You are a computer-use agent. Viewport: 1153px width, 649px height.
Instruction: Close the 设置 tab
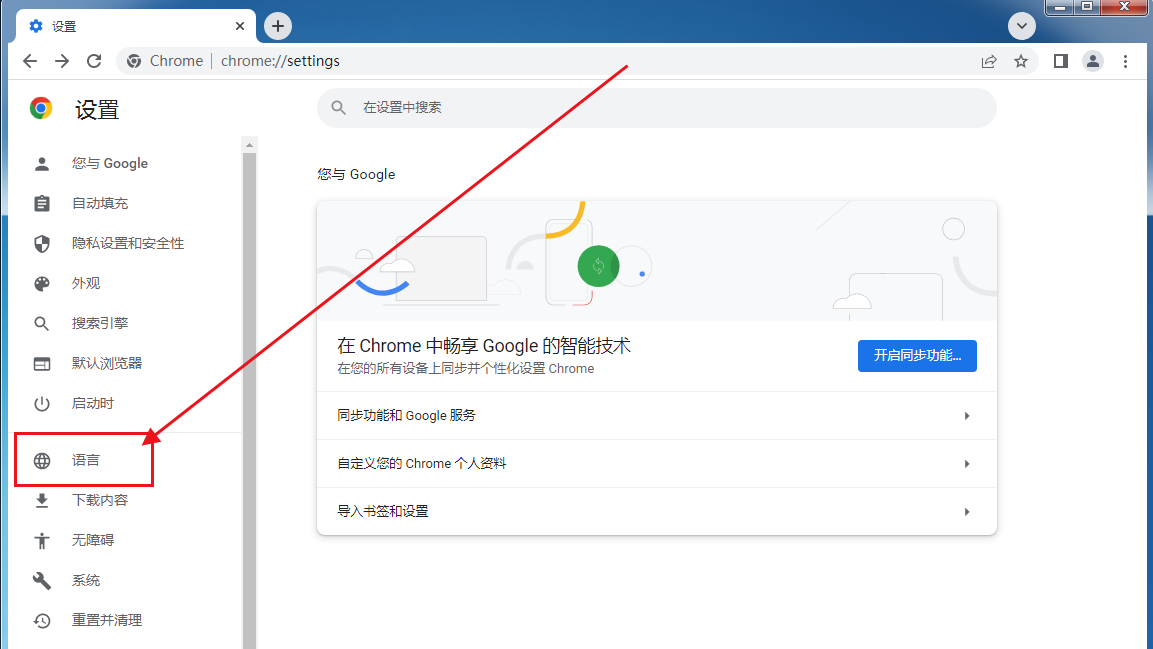pos(240,26)
